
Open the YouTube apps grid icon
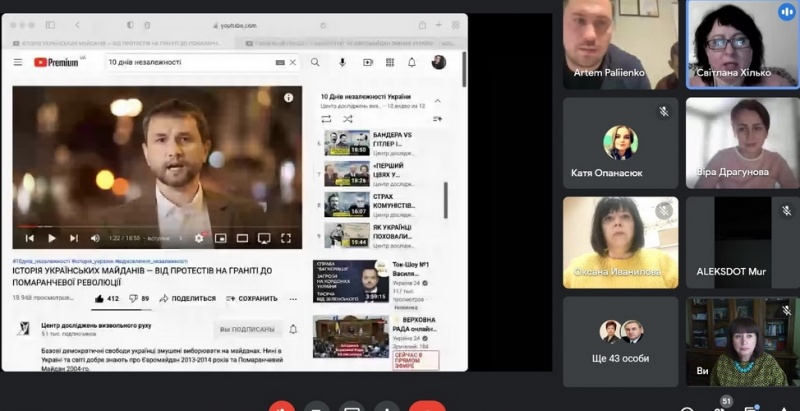tap(390, 62)
